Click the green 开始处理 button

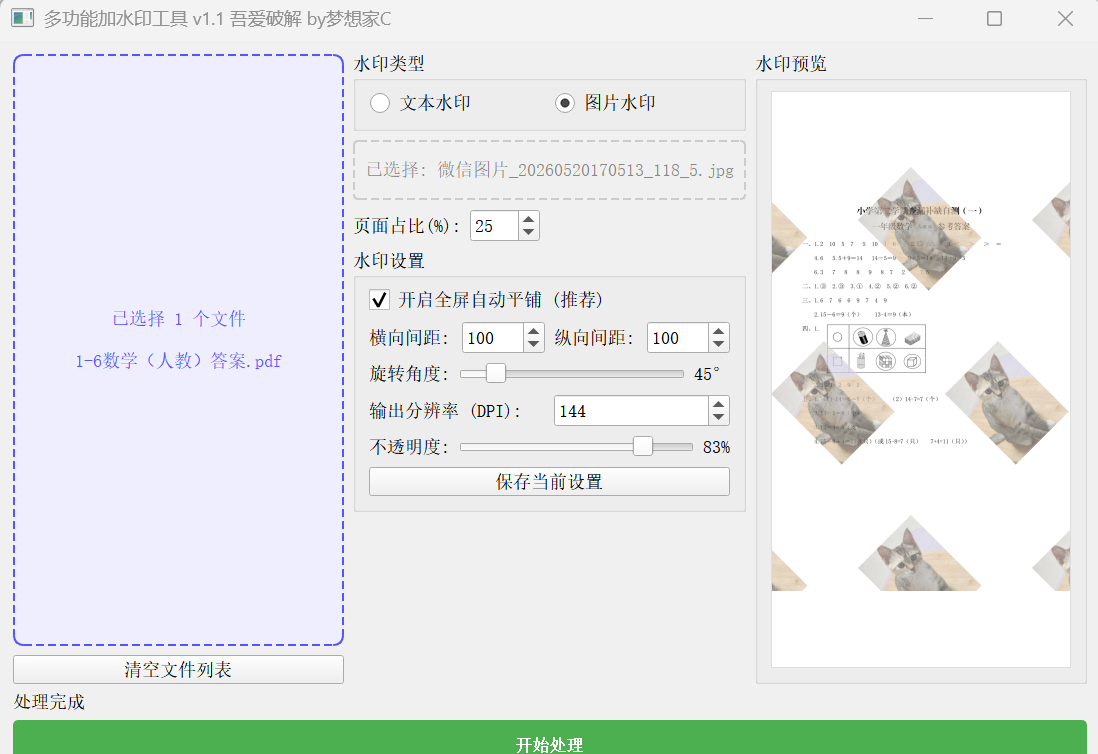(x=550, y=738)
